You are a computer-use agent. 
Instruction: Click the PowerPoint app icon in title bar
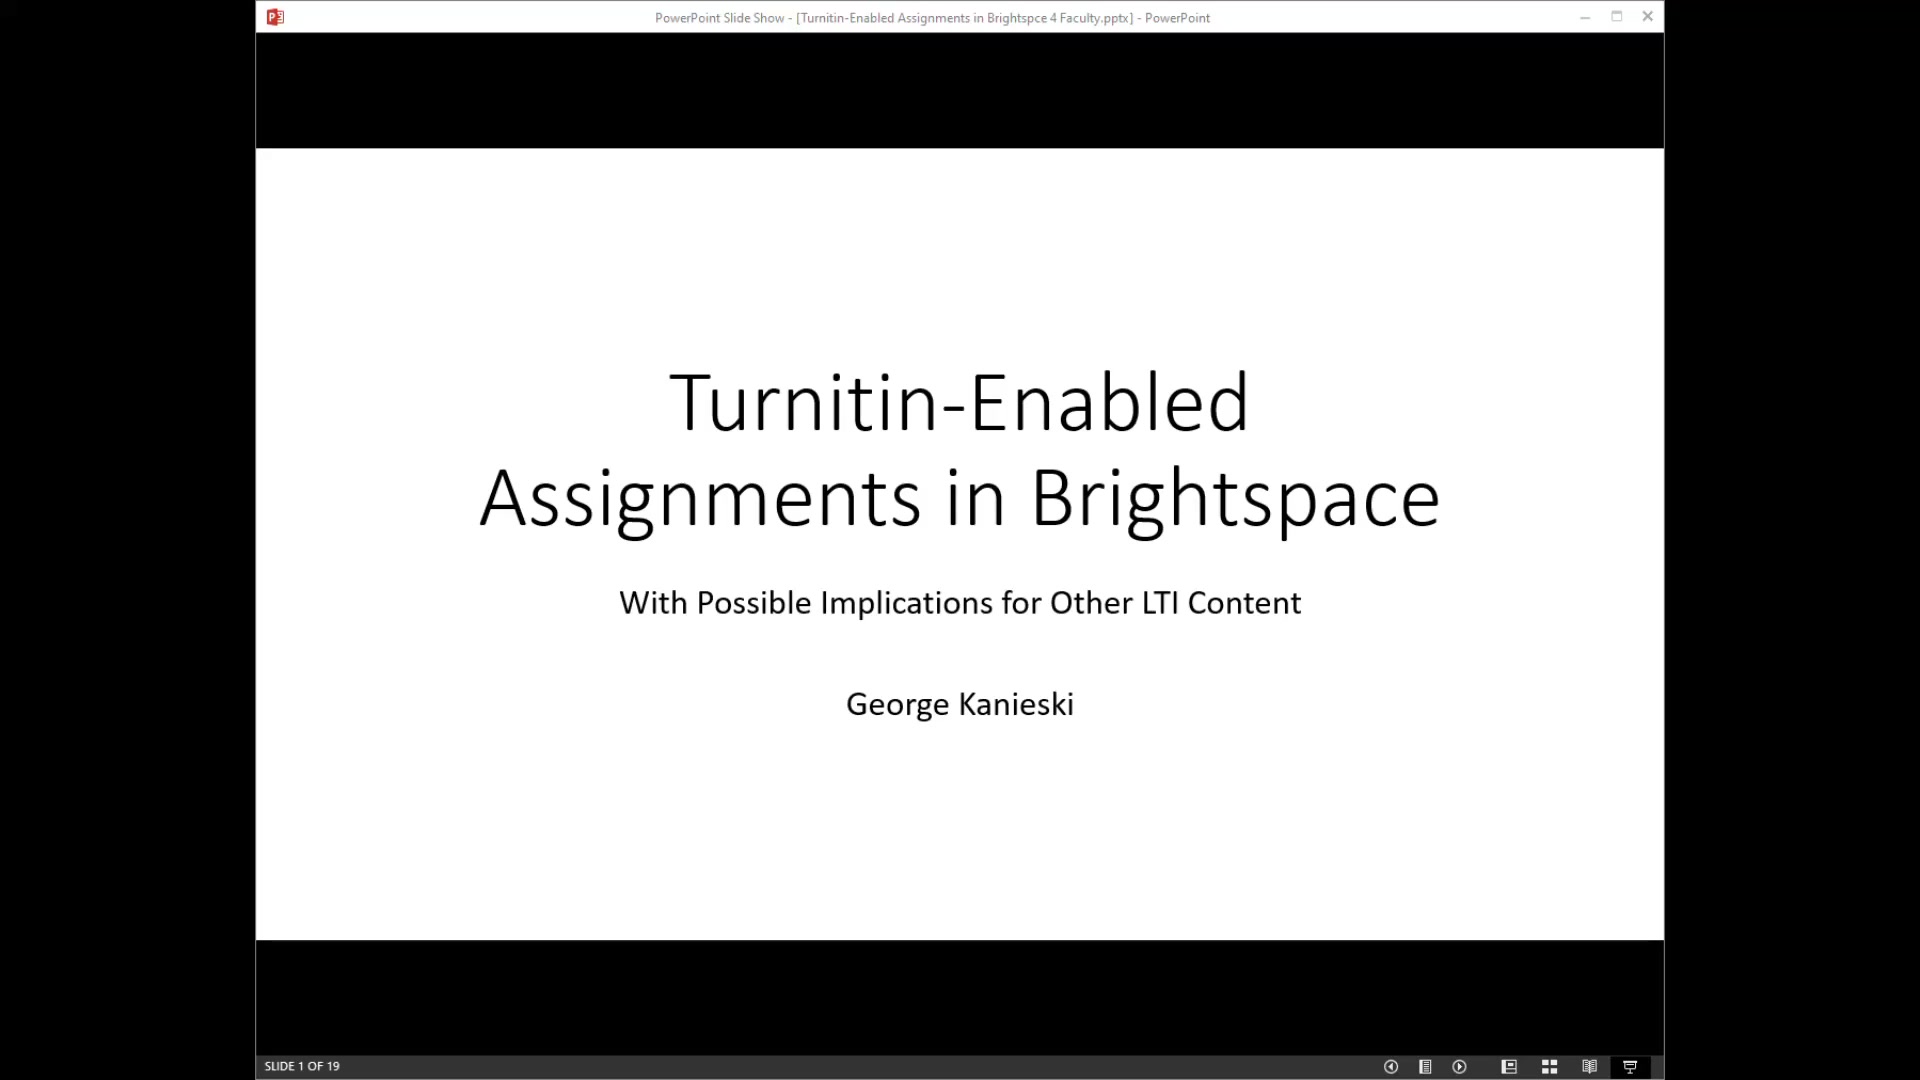coord(276,17)
